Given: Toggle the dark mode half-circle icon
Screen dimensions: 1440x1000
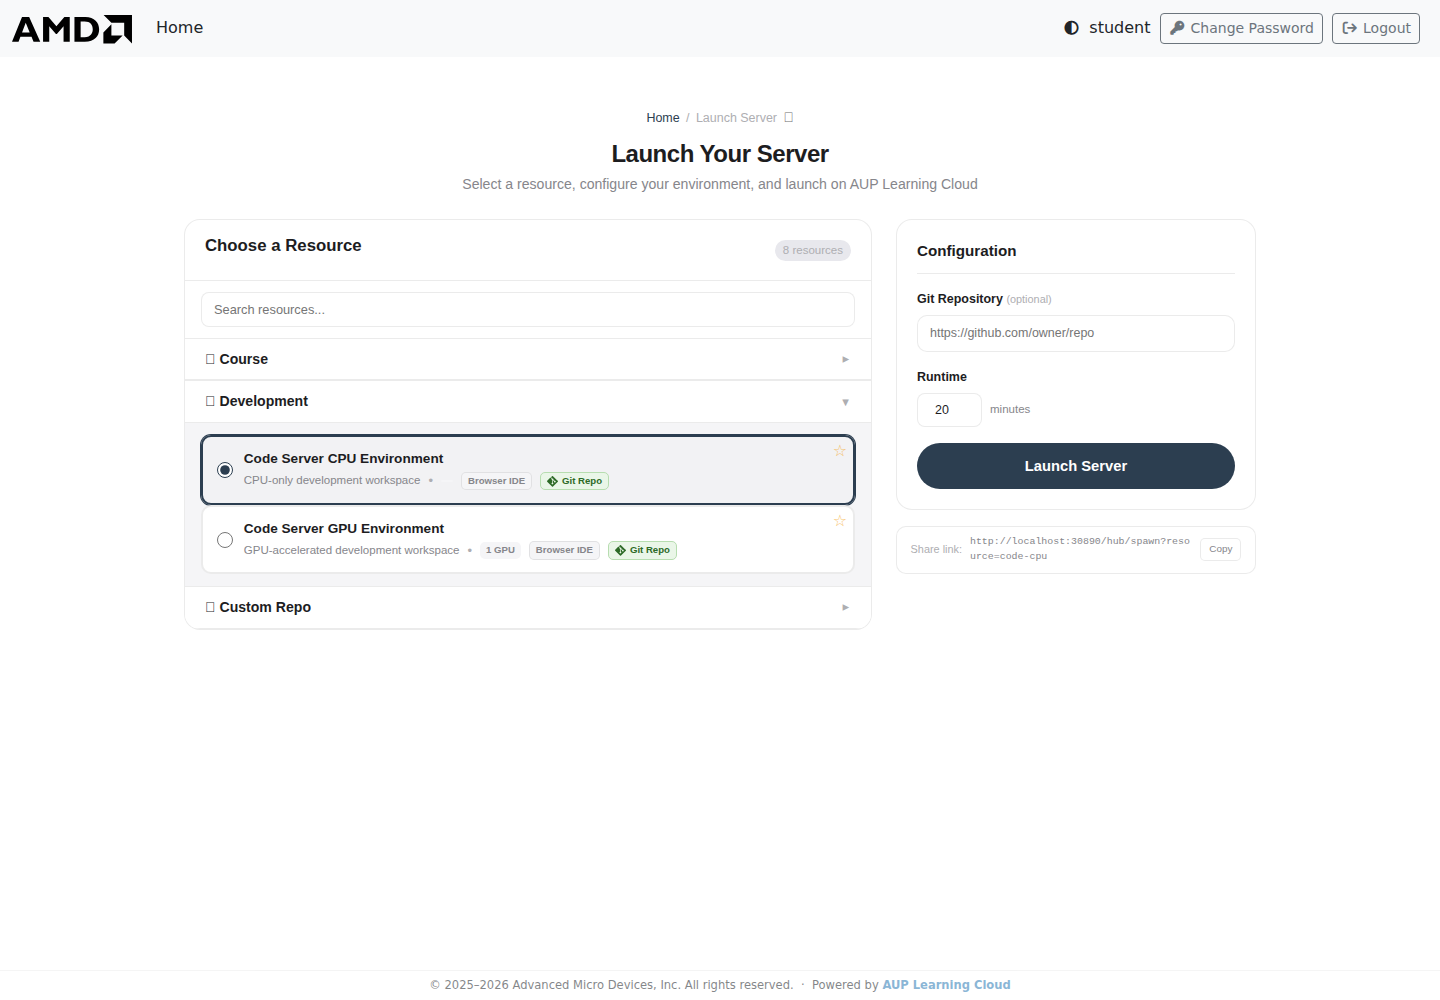Looking at the screenshot, I should pos(1071,28).
